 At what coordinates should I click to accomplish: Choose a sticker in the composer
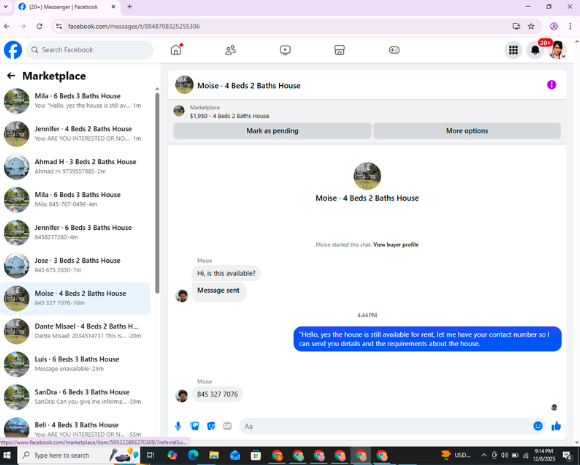point(211,426)
